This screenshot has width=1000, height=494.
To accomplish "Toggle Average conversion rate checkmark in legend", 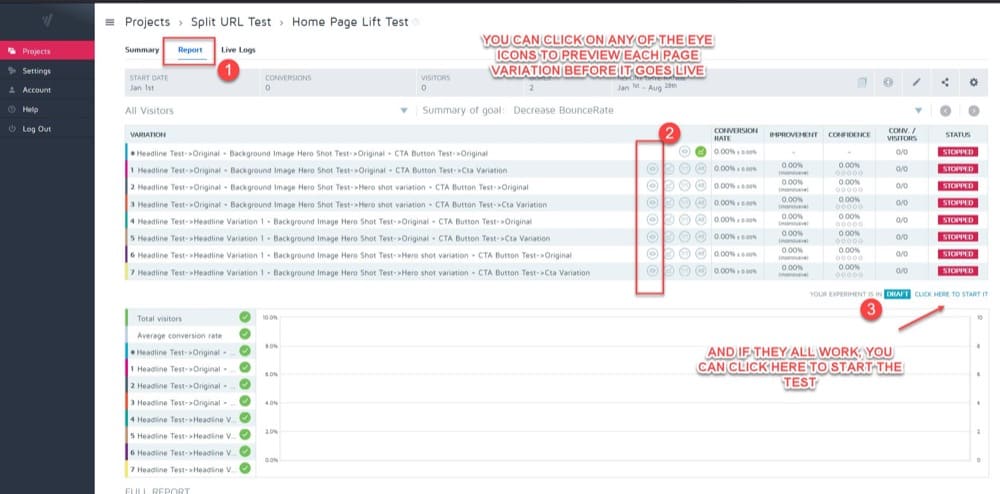I will coord(245,334).
